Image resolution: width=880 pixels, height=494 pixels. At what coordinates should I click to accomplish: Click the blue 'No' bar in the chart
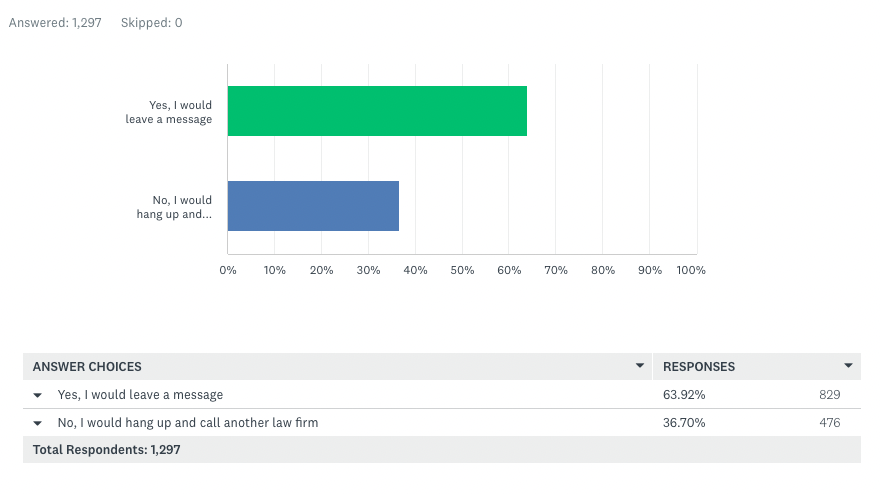click(x=313, y=205)
